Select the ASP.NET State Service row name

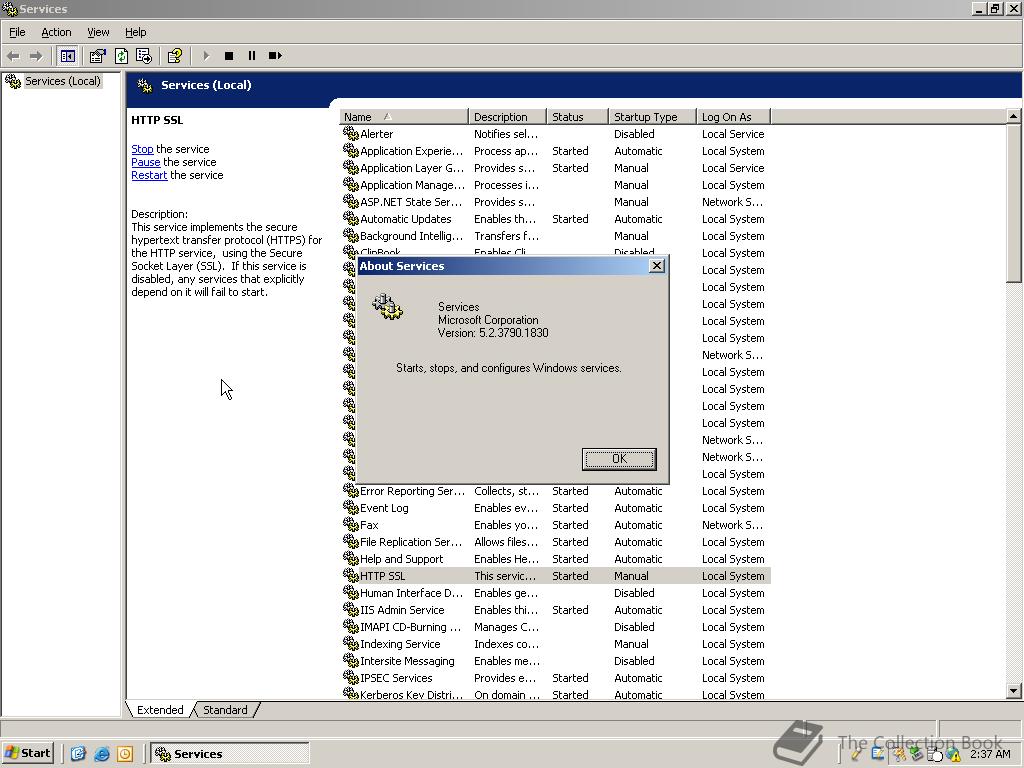[x=411, y=202]
